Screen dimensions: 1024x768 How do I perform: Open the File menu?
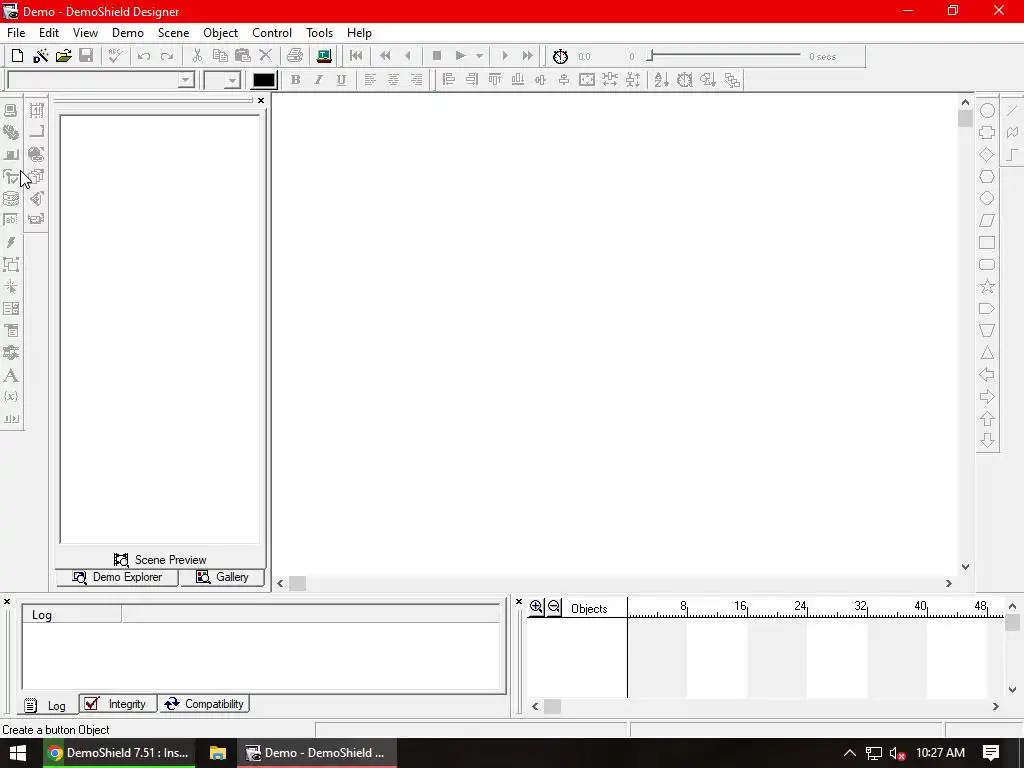pos(16,33)
